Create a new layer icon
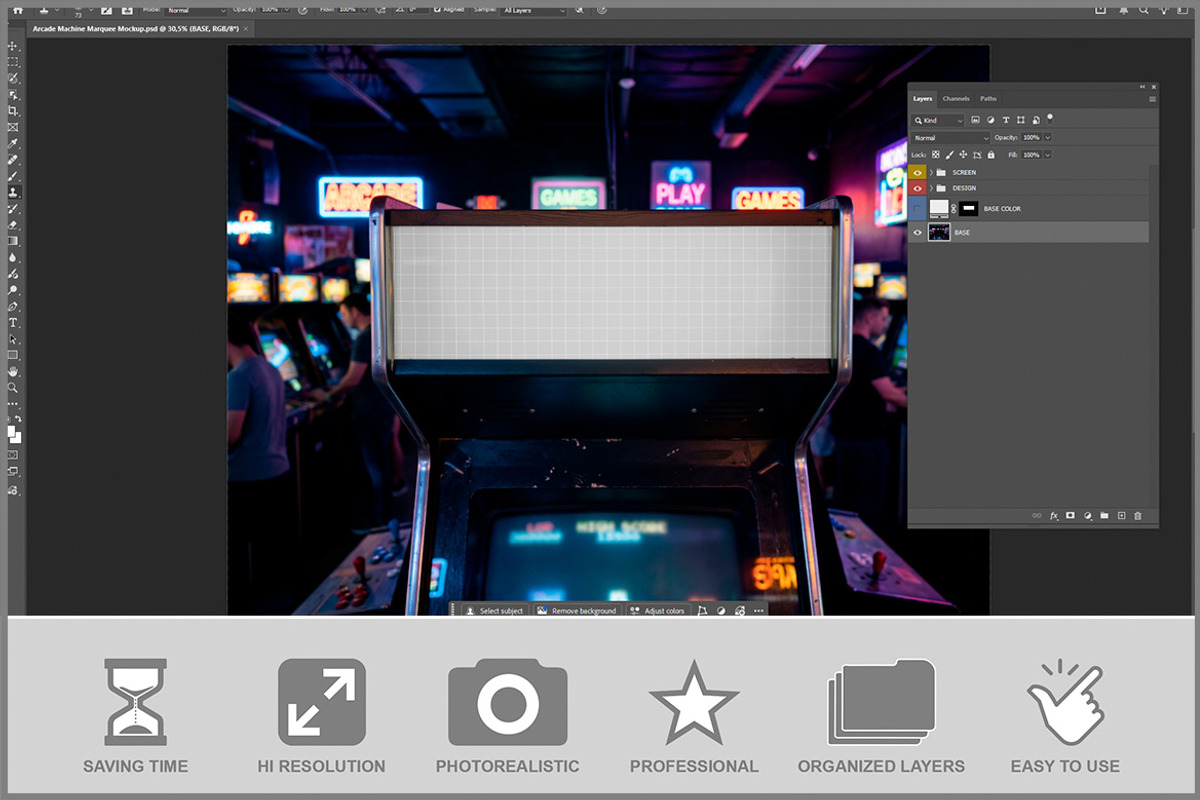The width and height of the screenshot is (1200, 800). click(x=1121, y=515)
